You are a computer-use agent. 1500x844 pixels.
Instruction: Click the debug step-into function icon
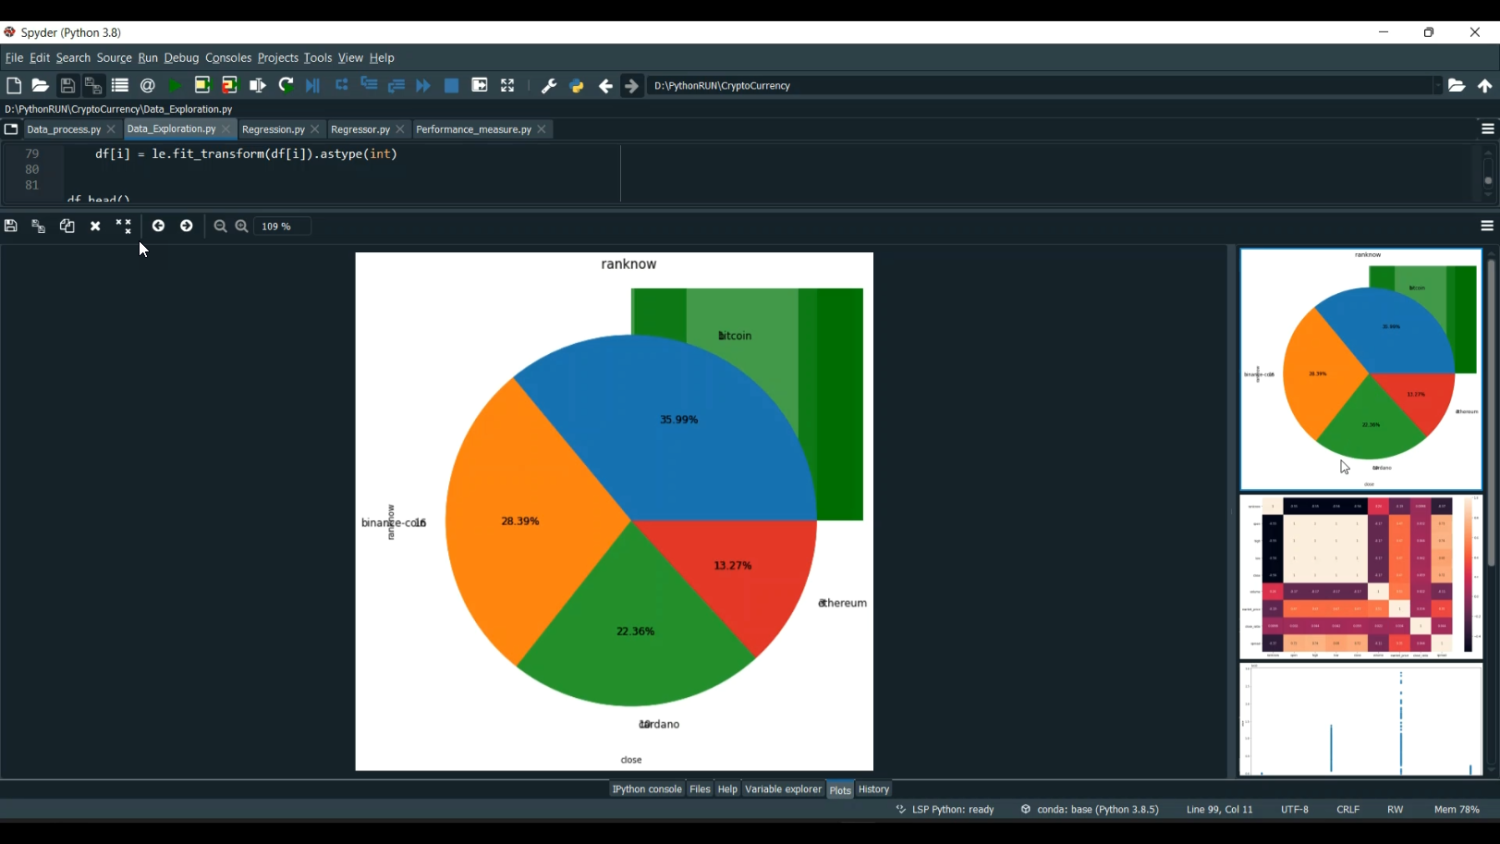369,86
